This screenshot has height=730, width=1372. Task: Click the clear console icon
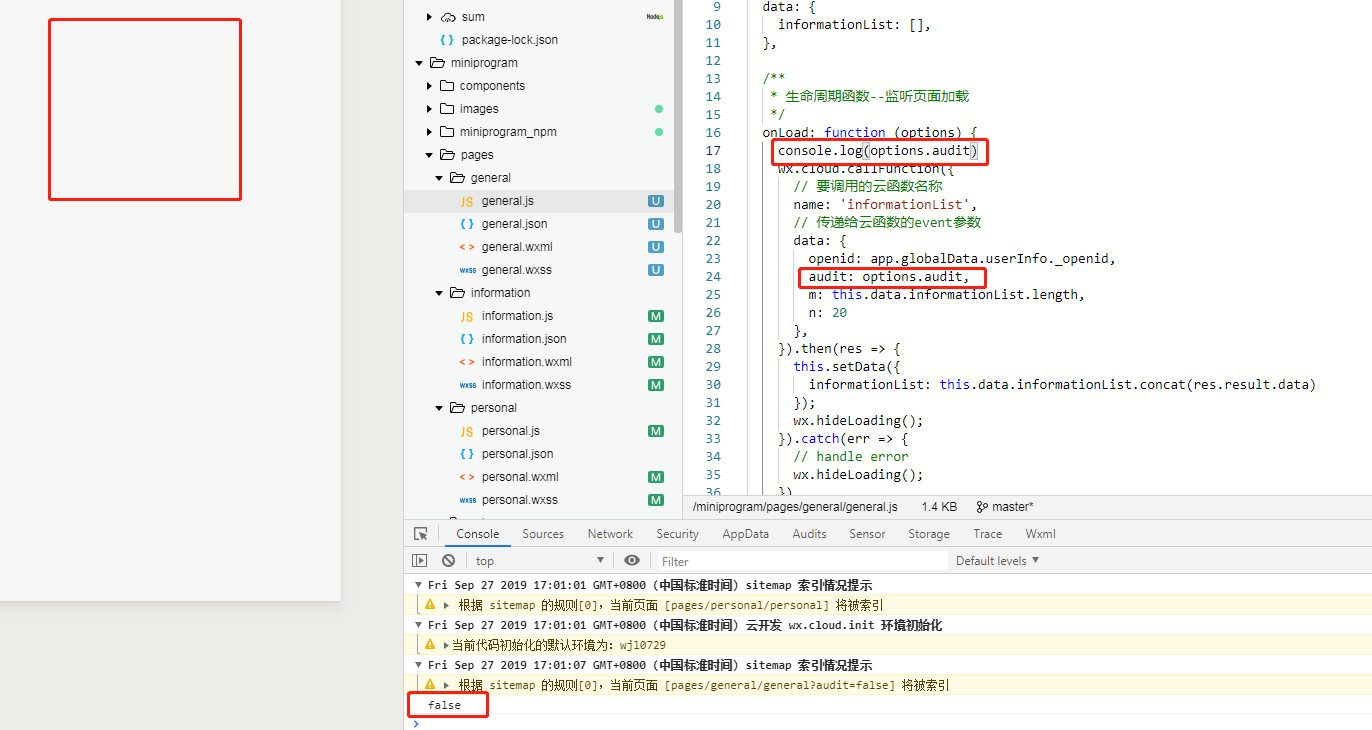coord(449,561)
